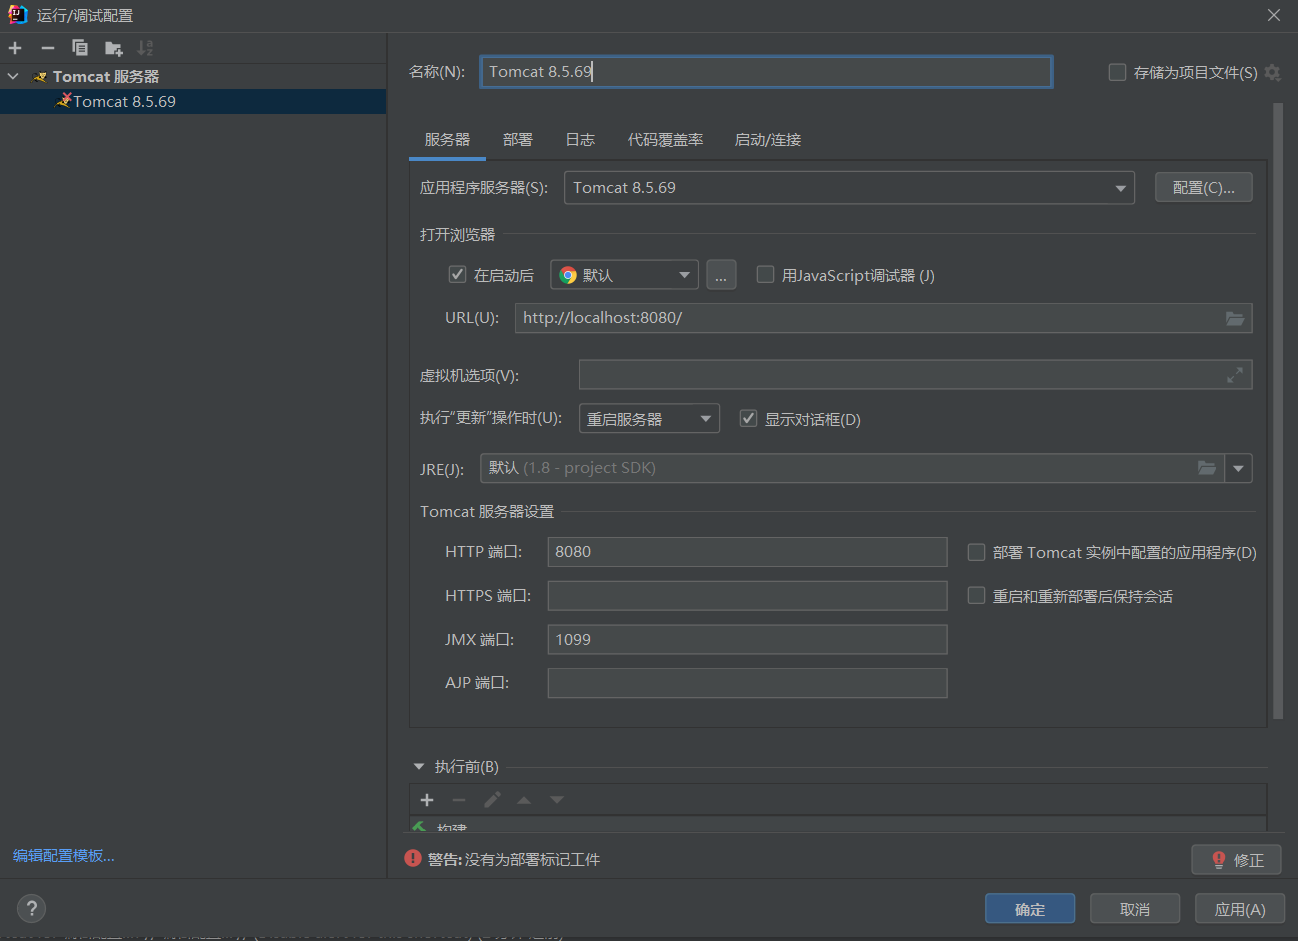Copy the selected configuration
The width and height of the screenshot is (1298, 941).
click(x=80, y=48)
